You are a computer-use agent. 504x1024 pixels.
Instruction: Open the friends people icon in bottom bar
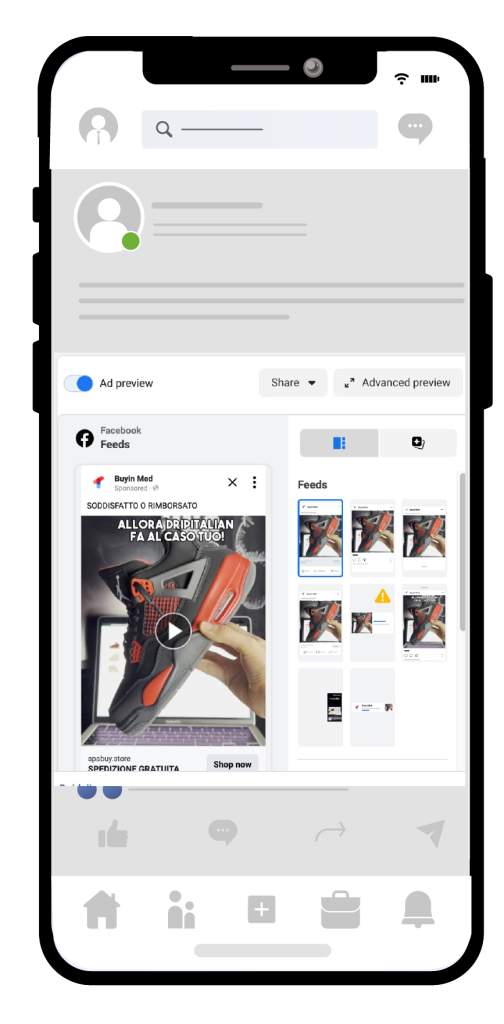pos(181,910)
